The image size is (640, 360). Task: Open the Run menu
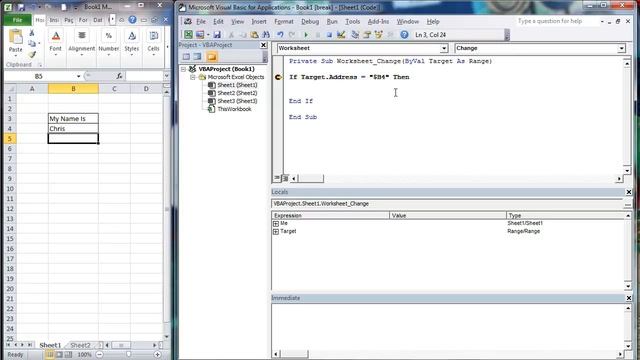tap(332, 21)
